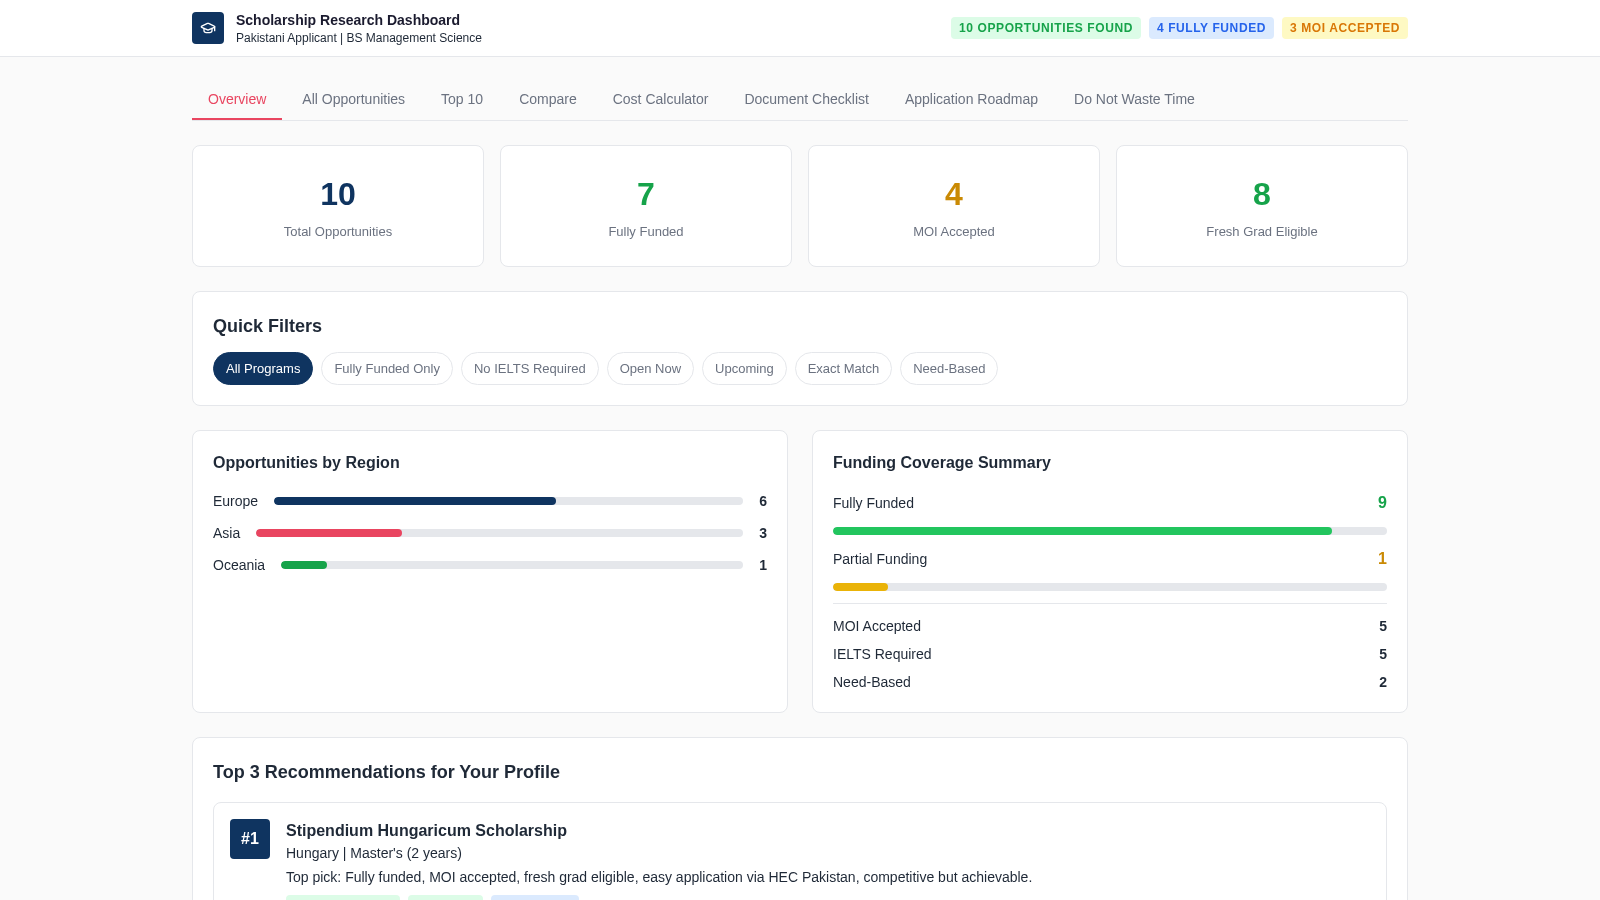Click the Scholarship Research Dashboard title
The height and width of the screenshot is (900, 1600).
pos(348,20)
